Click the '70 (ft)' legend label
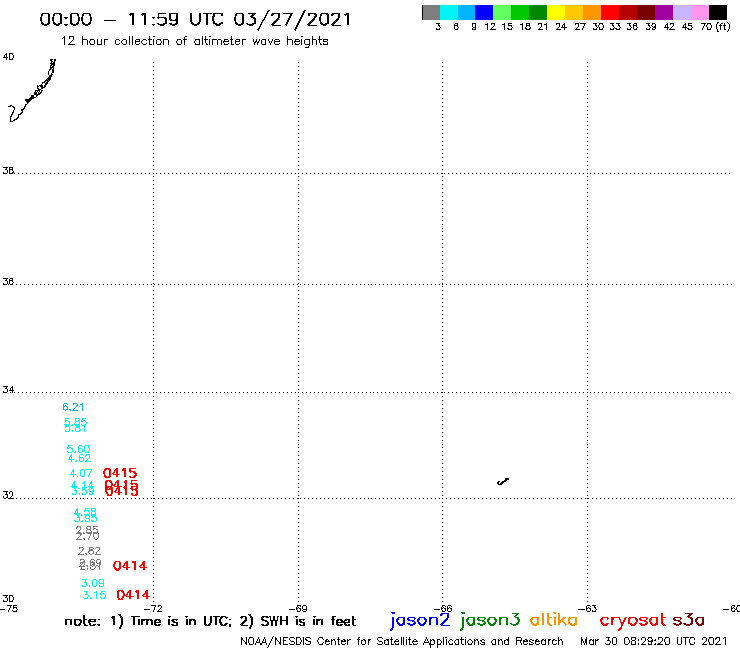 click(715, 27)
